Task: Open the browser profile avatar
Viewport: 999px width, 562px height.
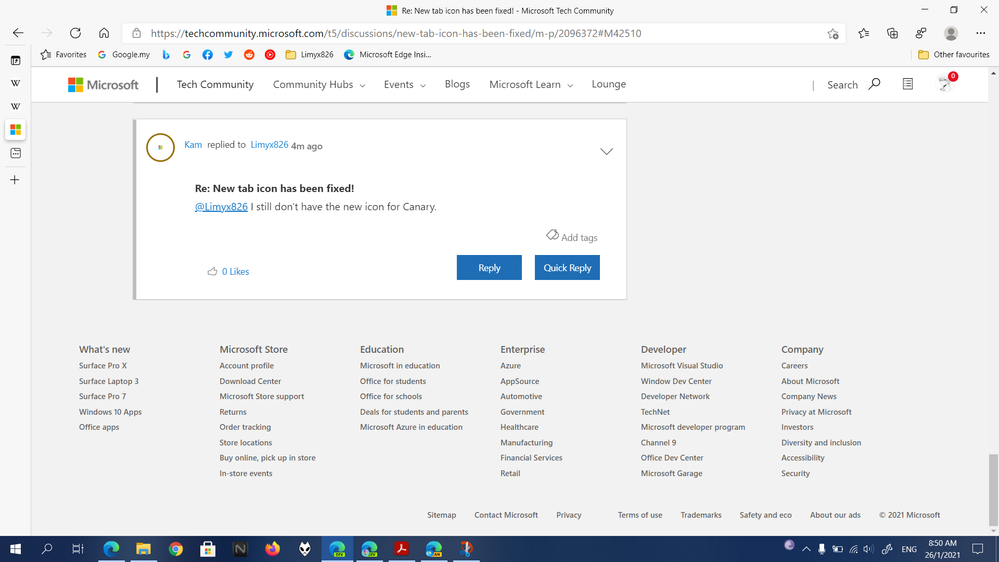Action: point(951,33)
